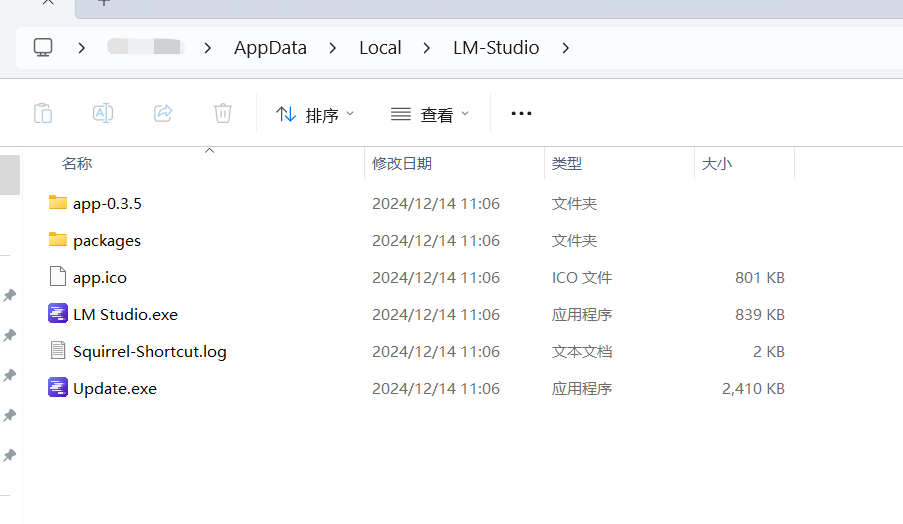903x524 pixels.
Task: Click AppData in the breadcrumb path
Action: tap(270, 48)
